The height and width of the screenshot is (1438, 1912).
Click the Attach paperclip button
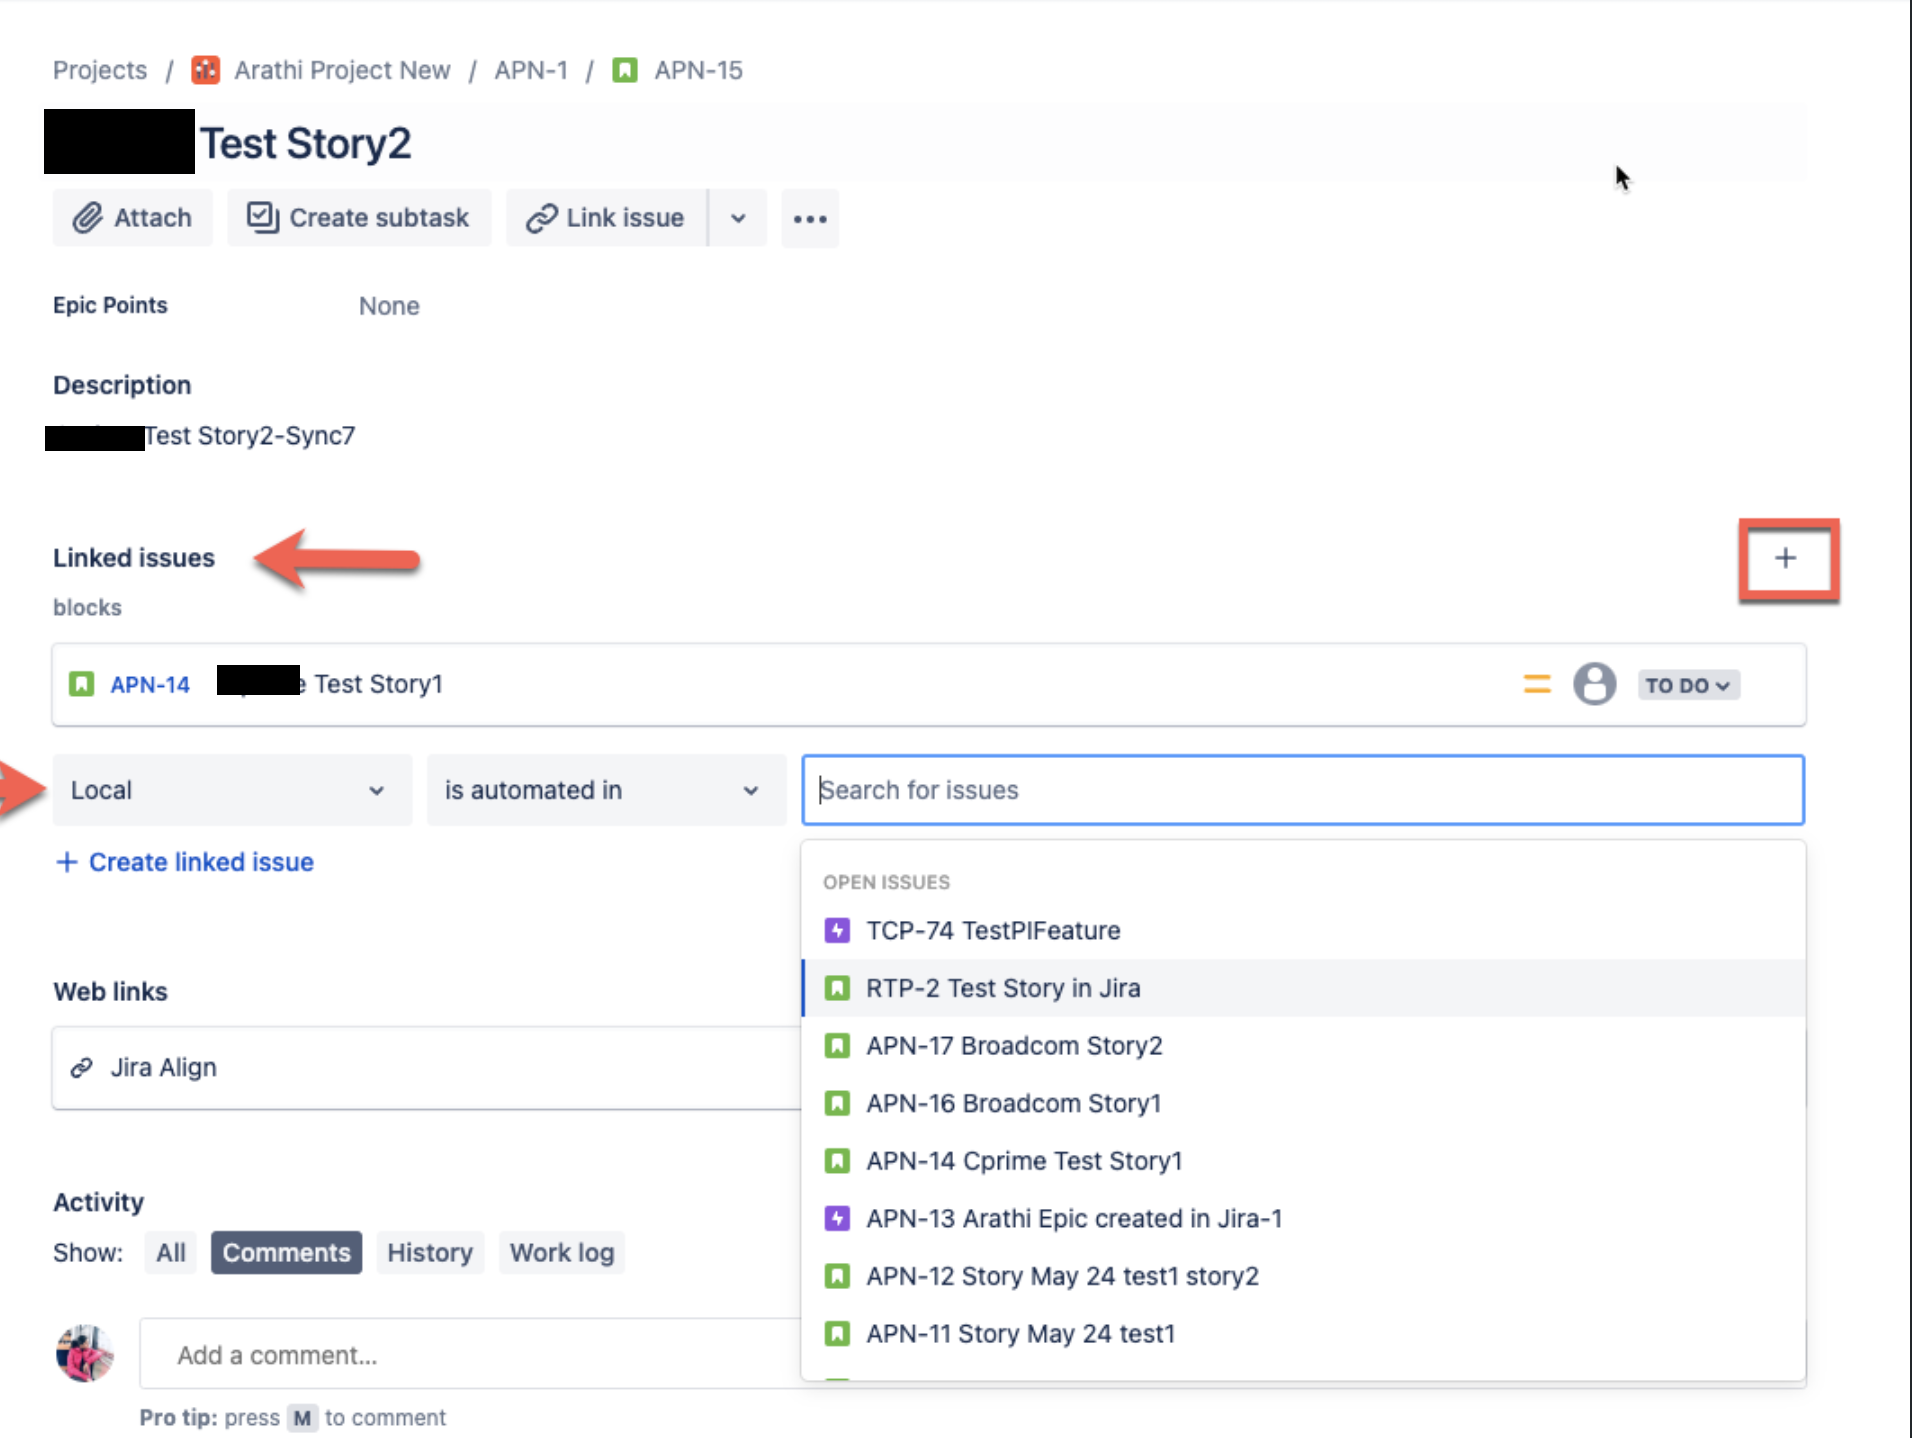pos(133,218)
